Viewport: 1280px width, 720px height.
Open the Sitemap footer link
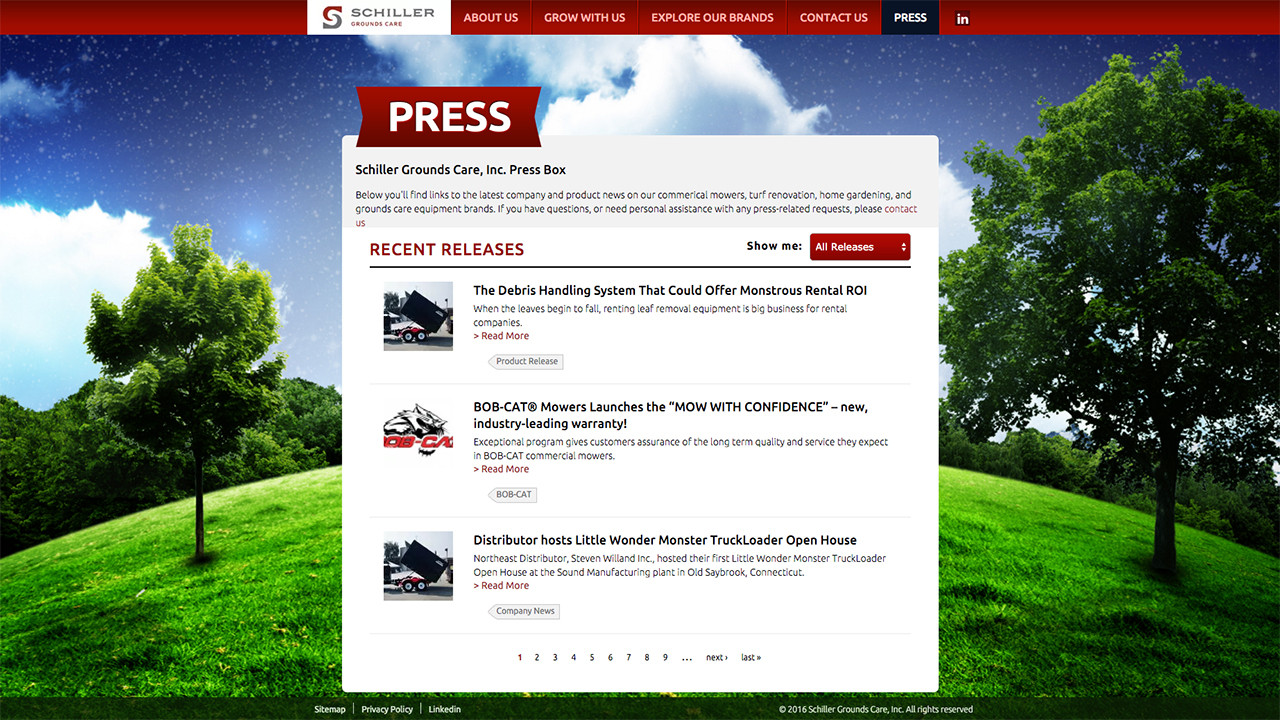(330, 709)
